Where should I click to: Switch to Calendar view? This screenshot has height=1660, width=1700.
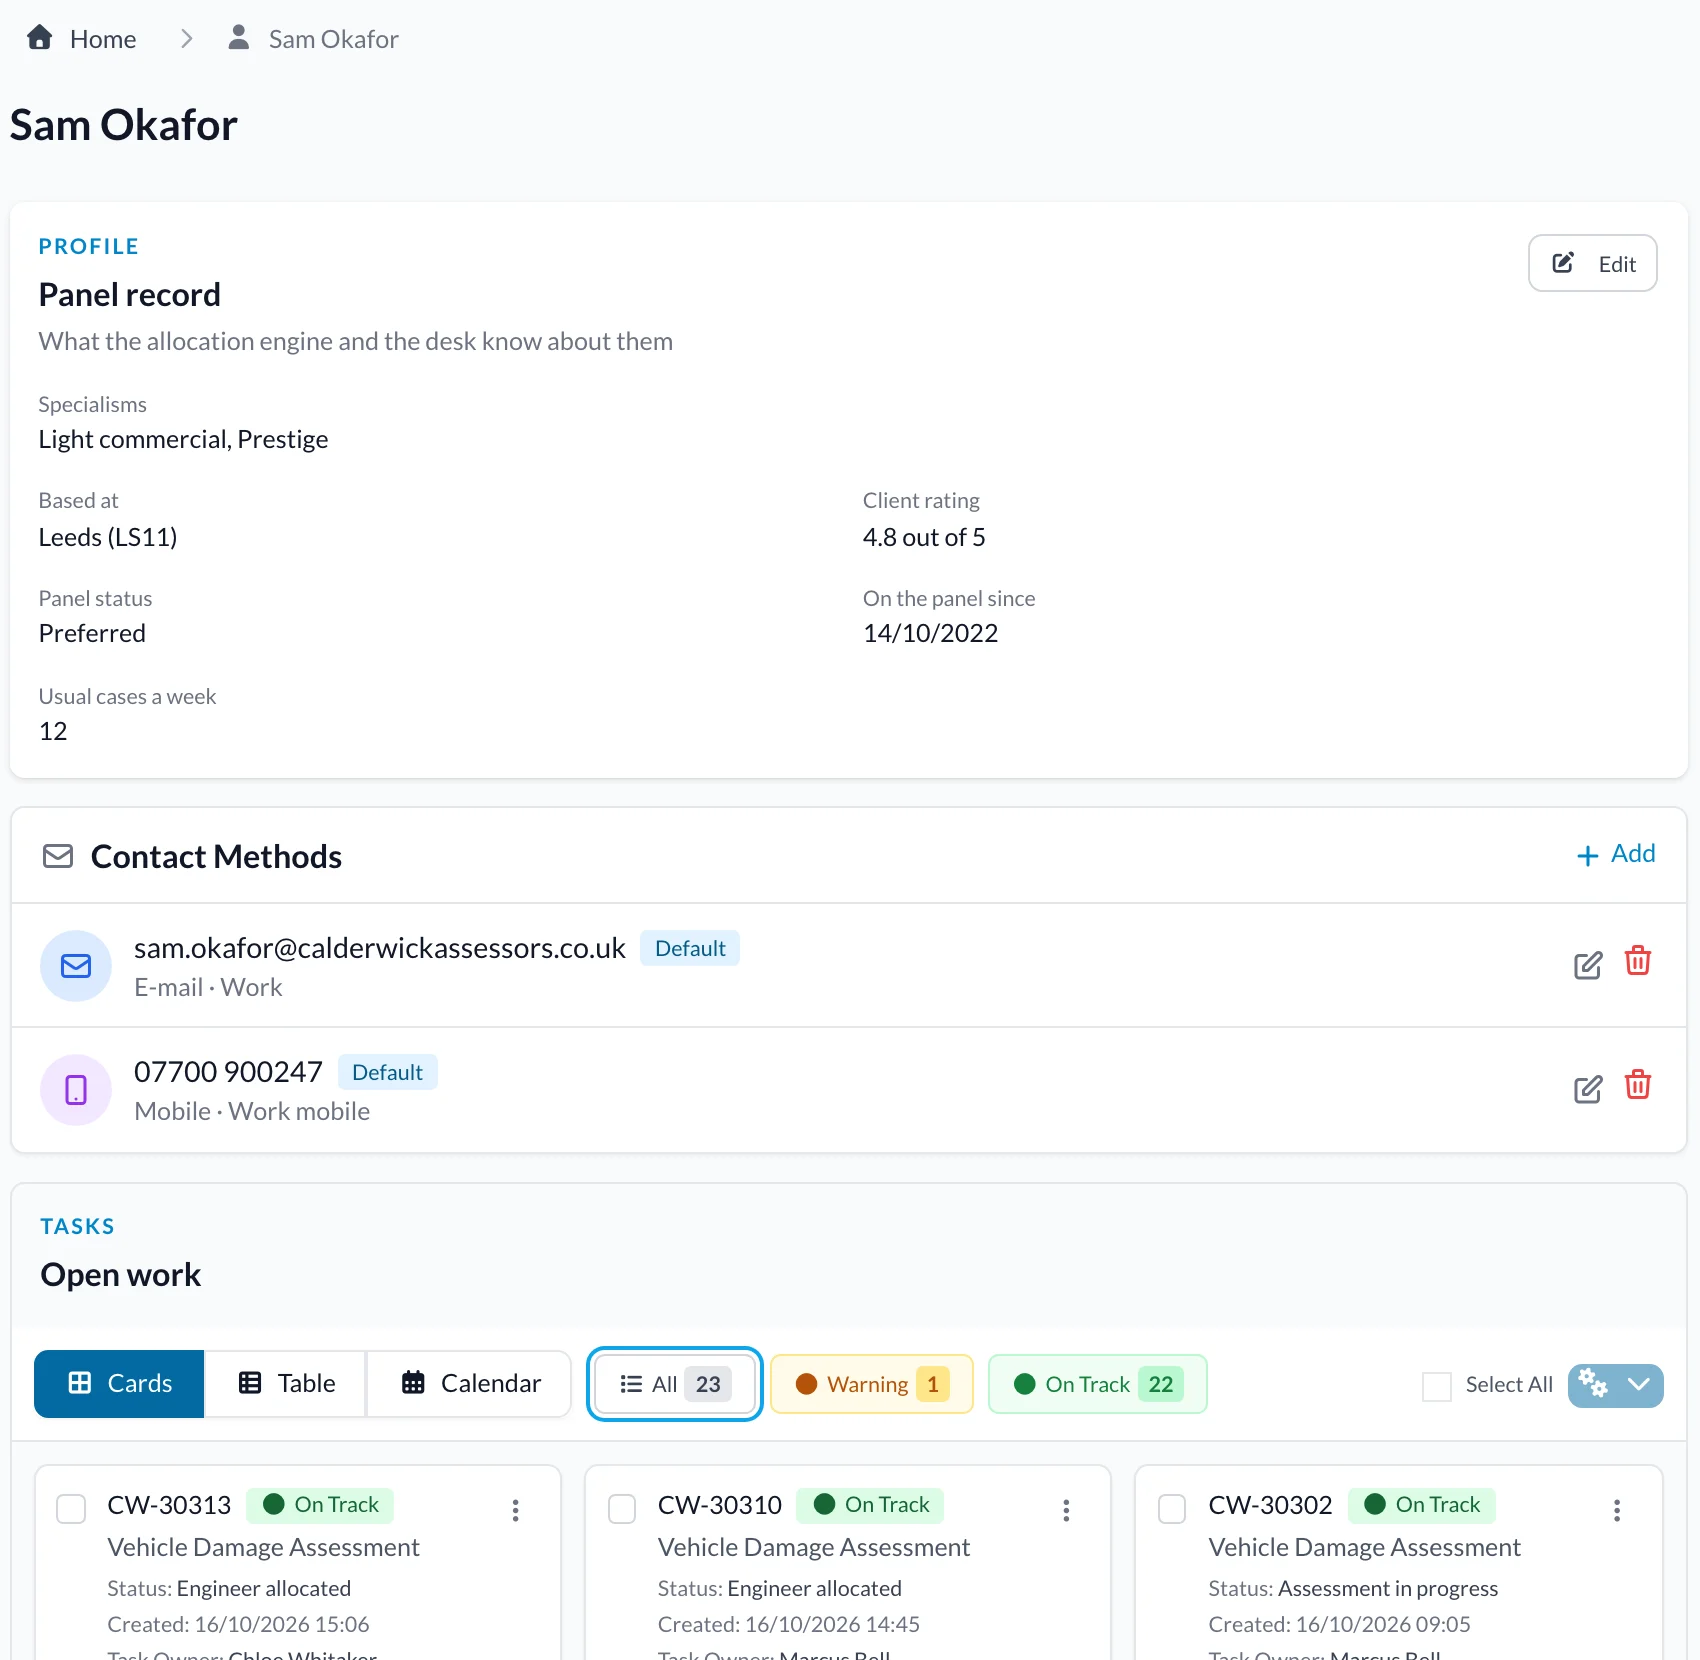coord(470,1383)
